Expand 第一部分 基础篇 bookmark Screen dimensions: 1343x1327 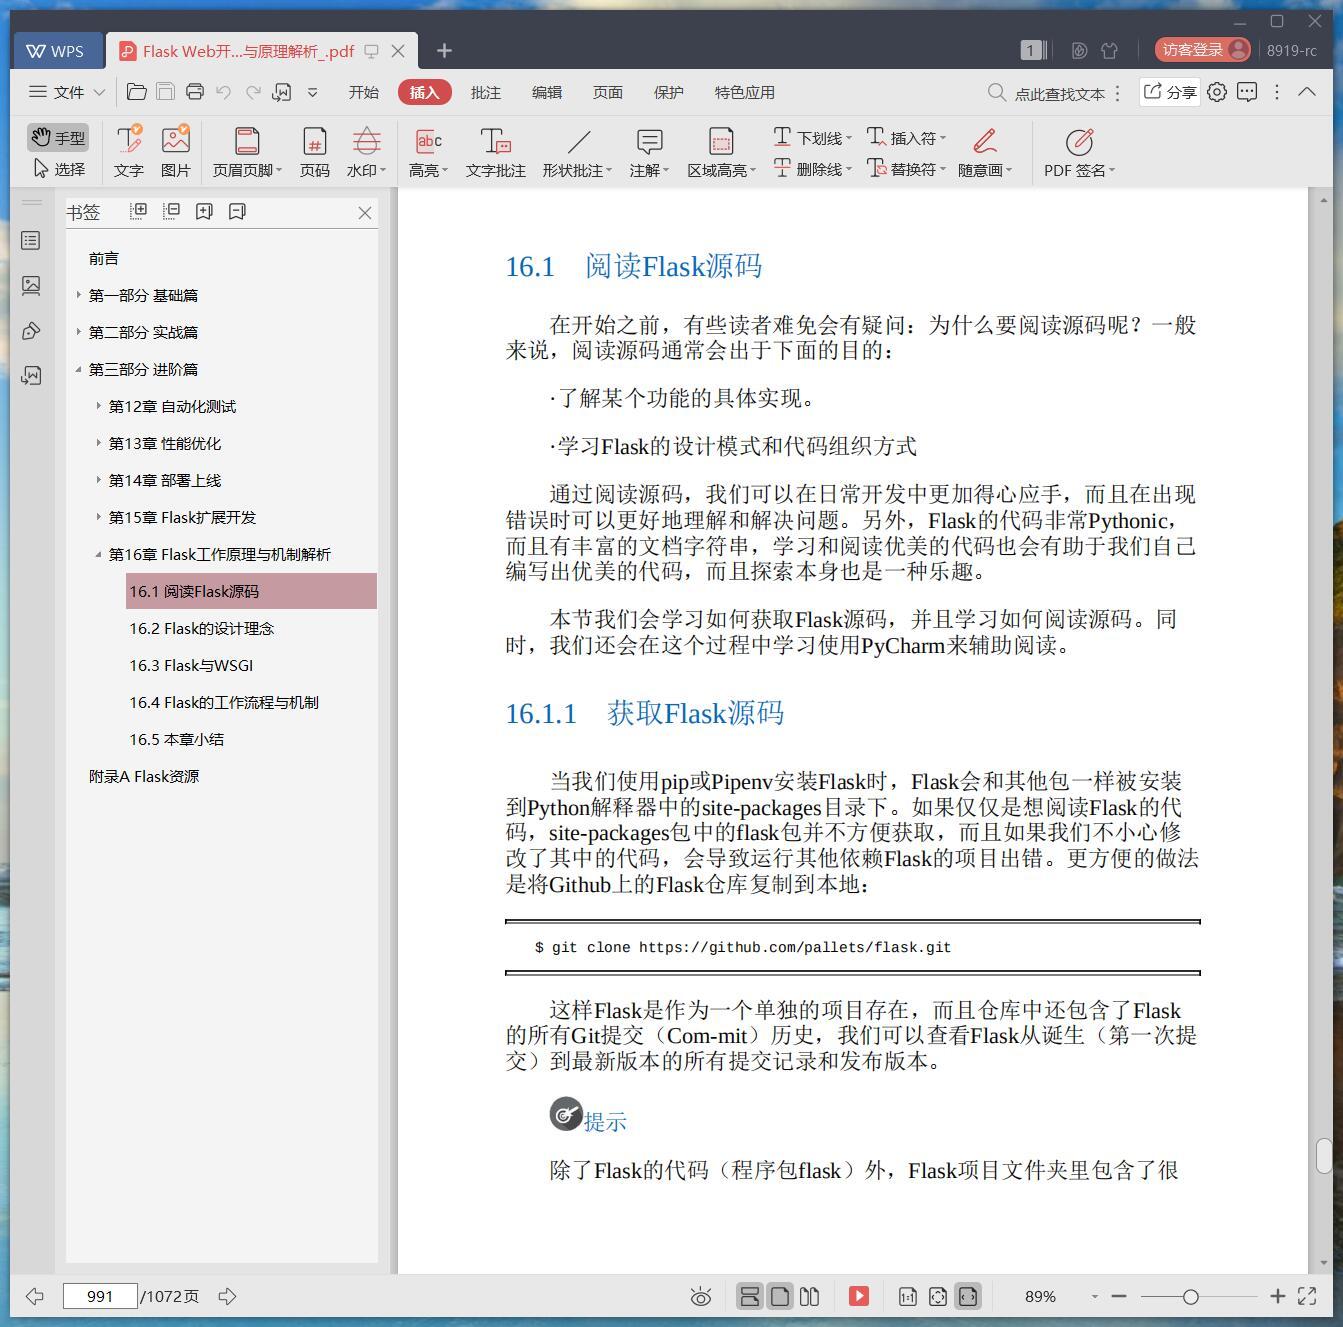click(79, 295)
